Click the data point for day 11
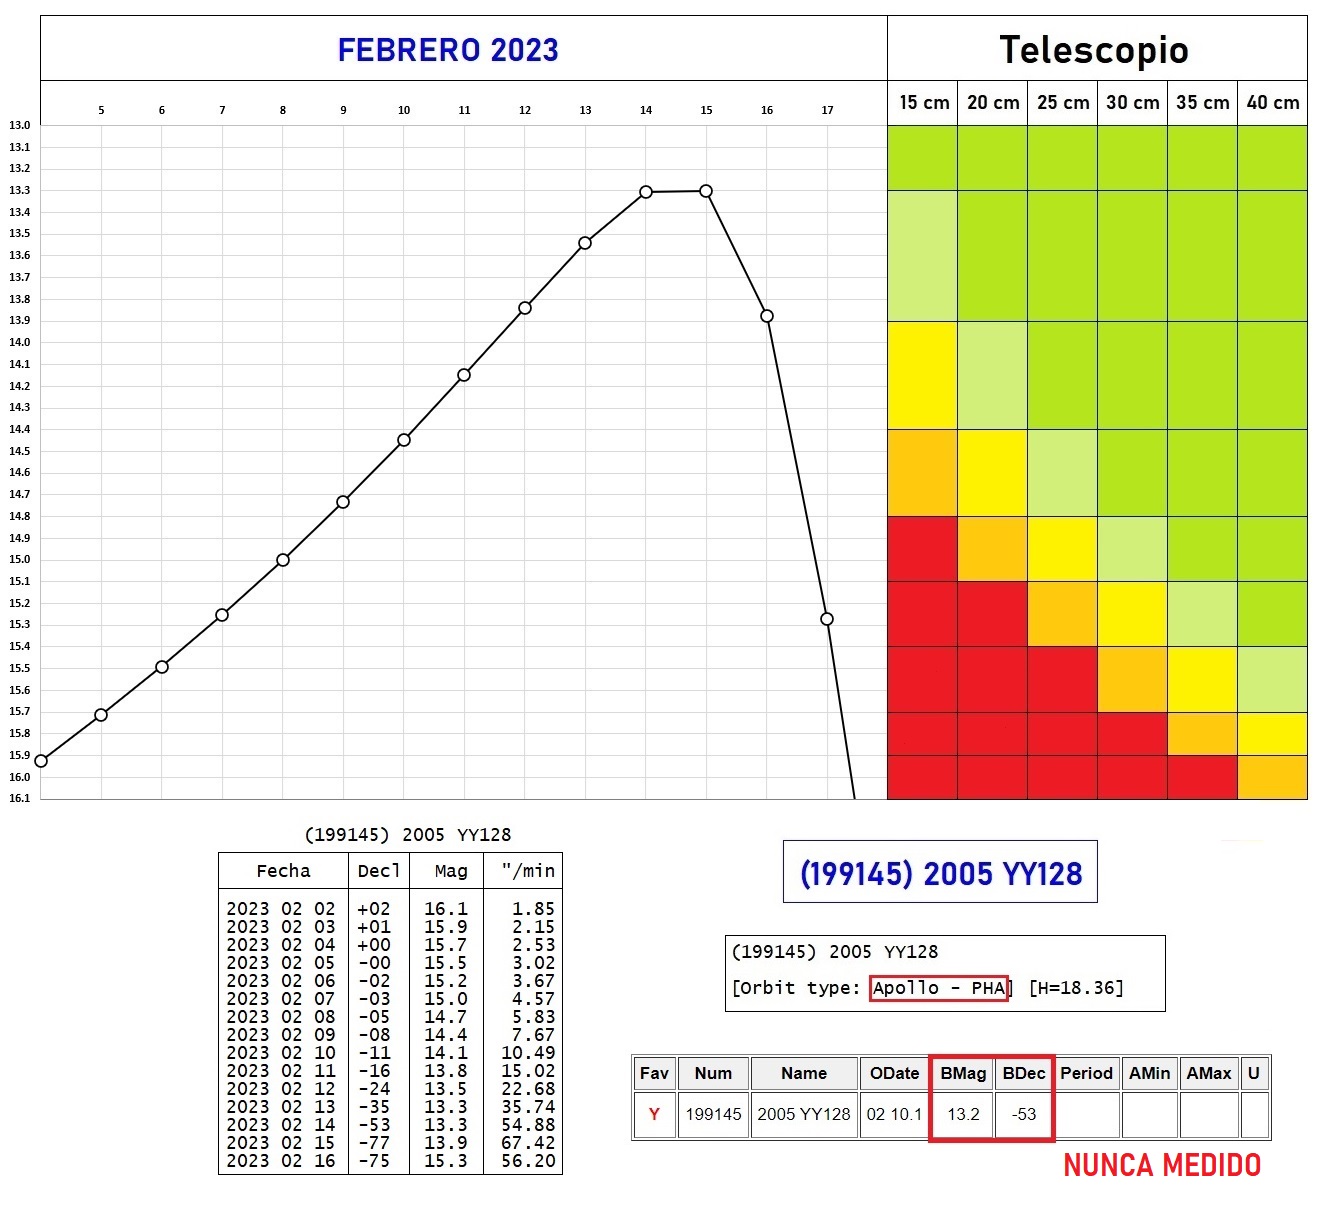 click(464, 375)
